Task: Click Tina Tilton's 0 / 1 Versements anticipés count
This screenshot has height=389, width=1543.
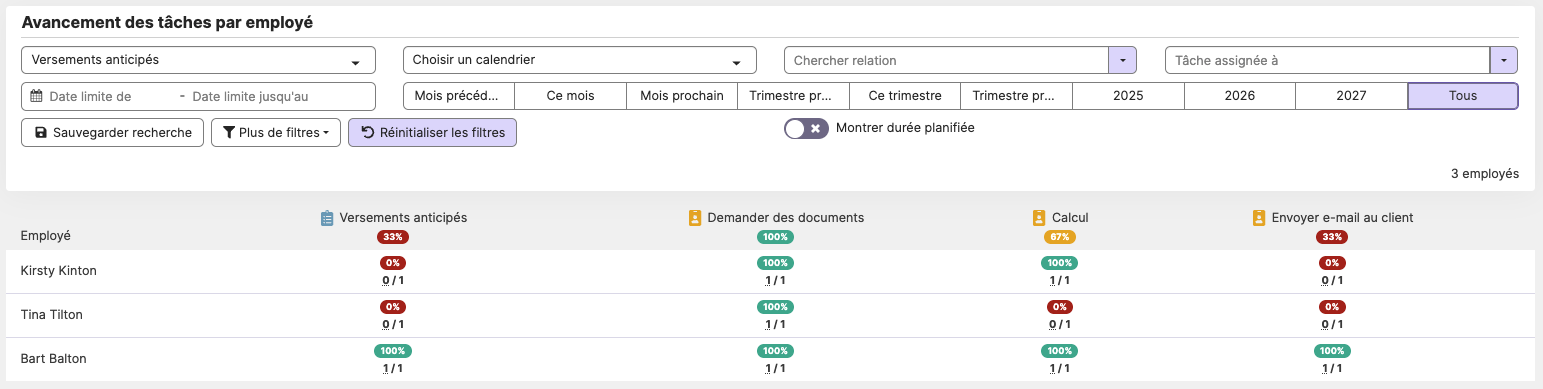Action: pos(393,324)
